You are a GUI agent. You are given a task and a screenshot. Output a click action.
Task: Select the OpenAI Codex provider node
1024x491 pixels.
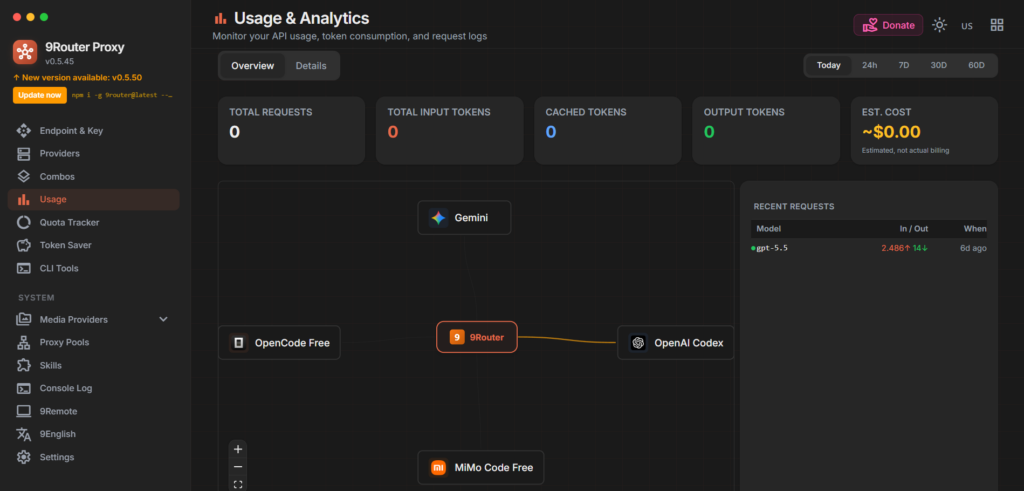tap(676, 343)
